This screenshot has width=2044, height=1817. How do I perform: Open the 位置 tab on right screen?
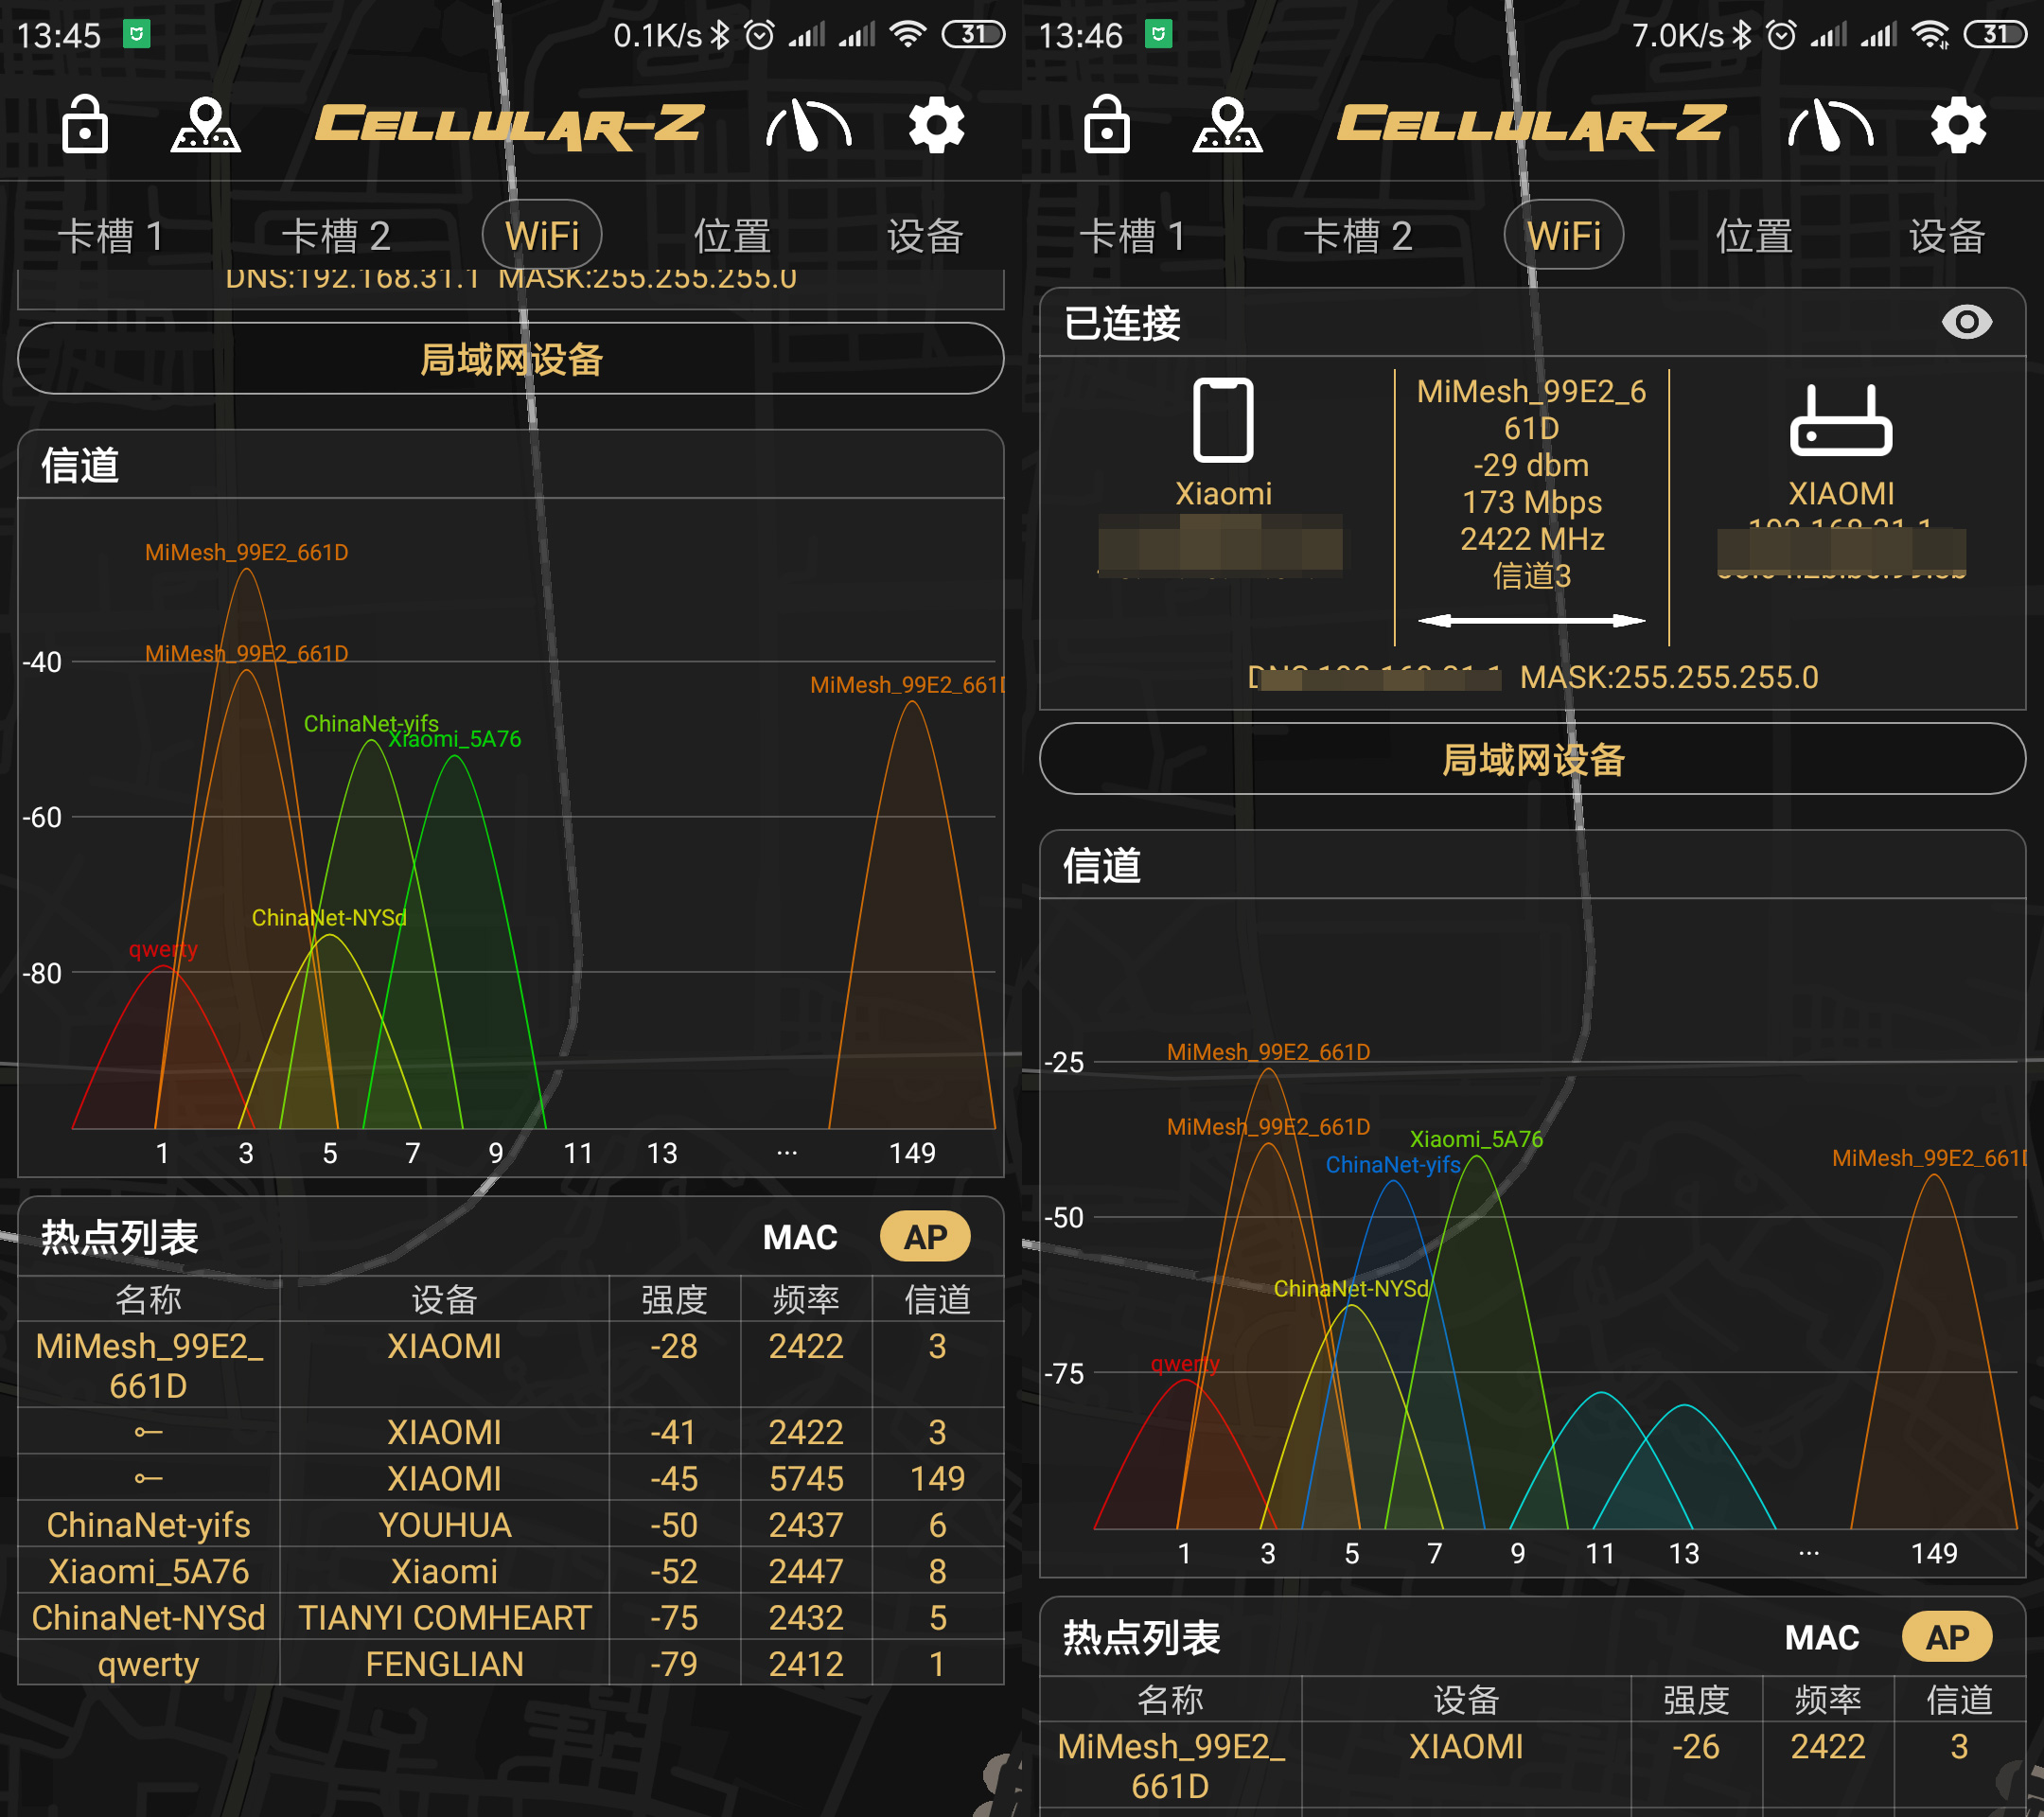coord(1754,236)
